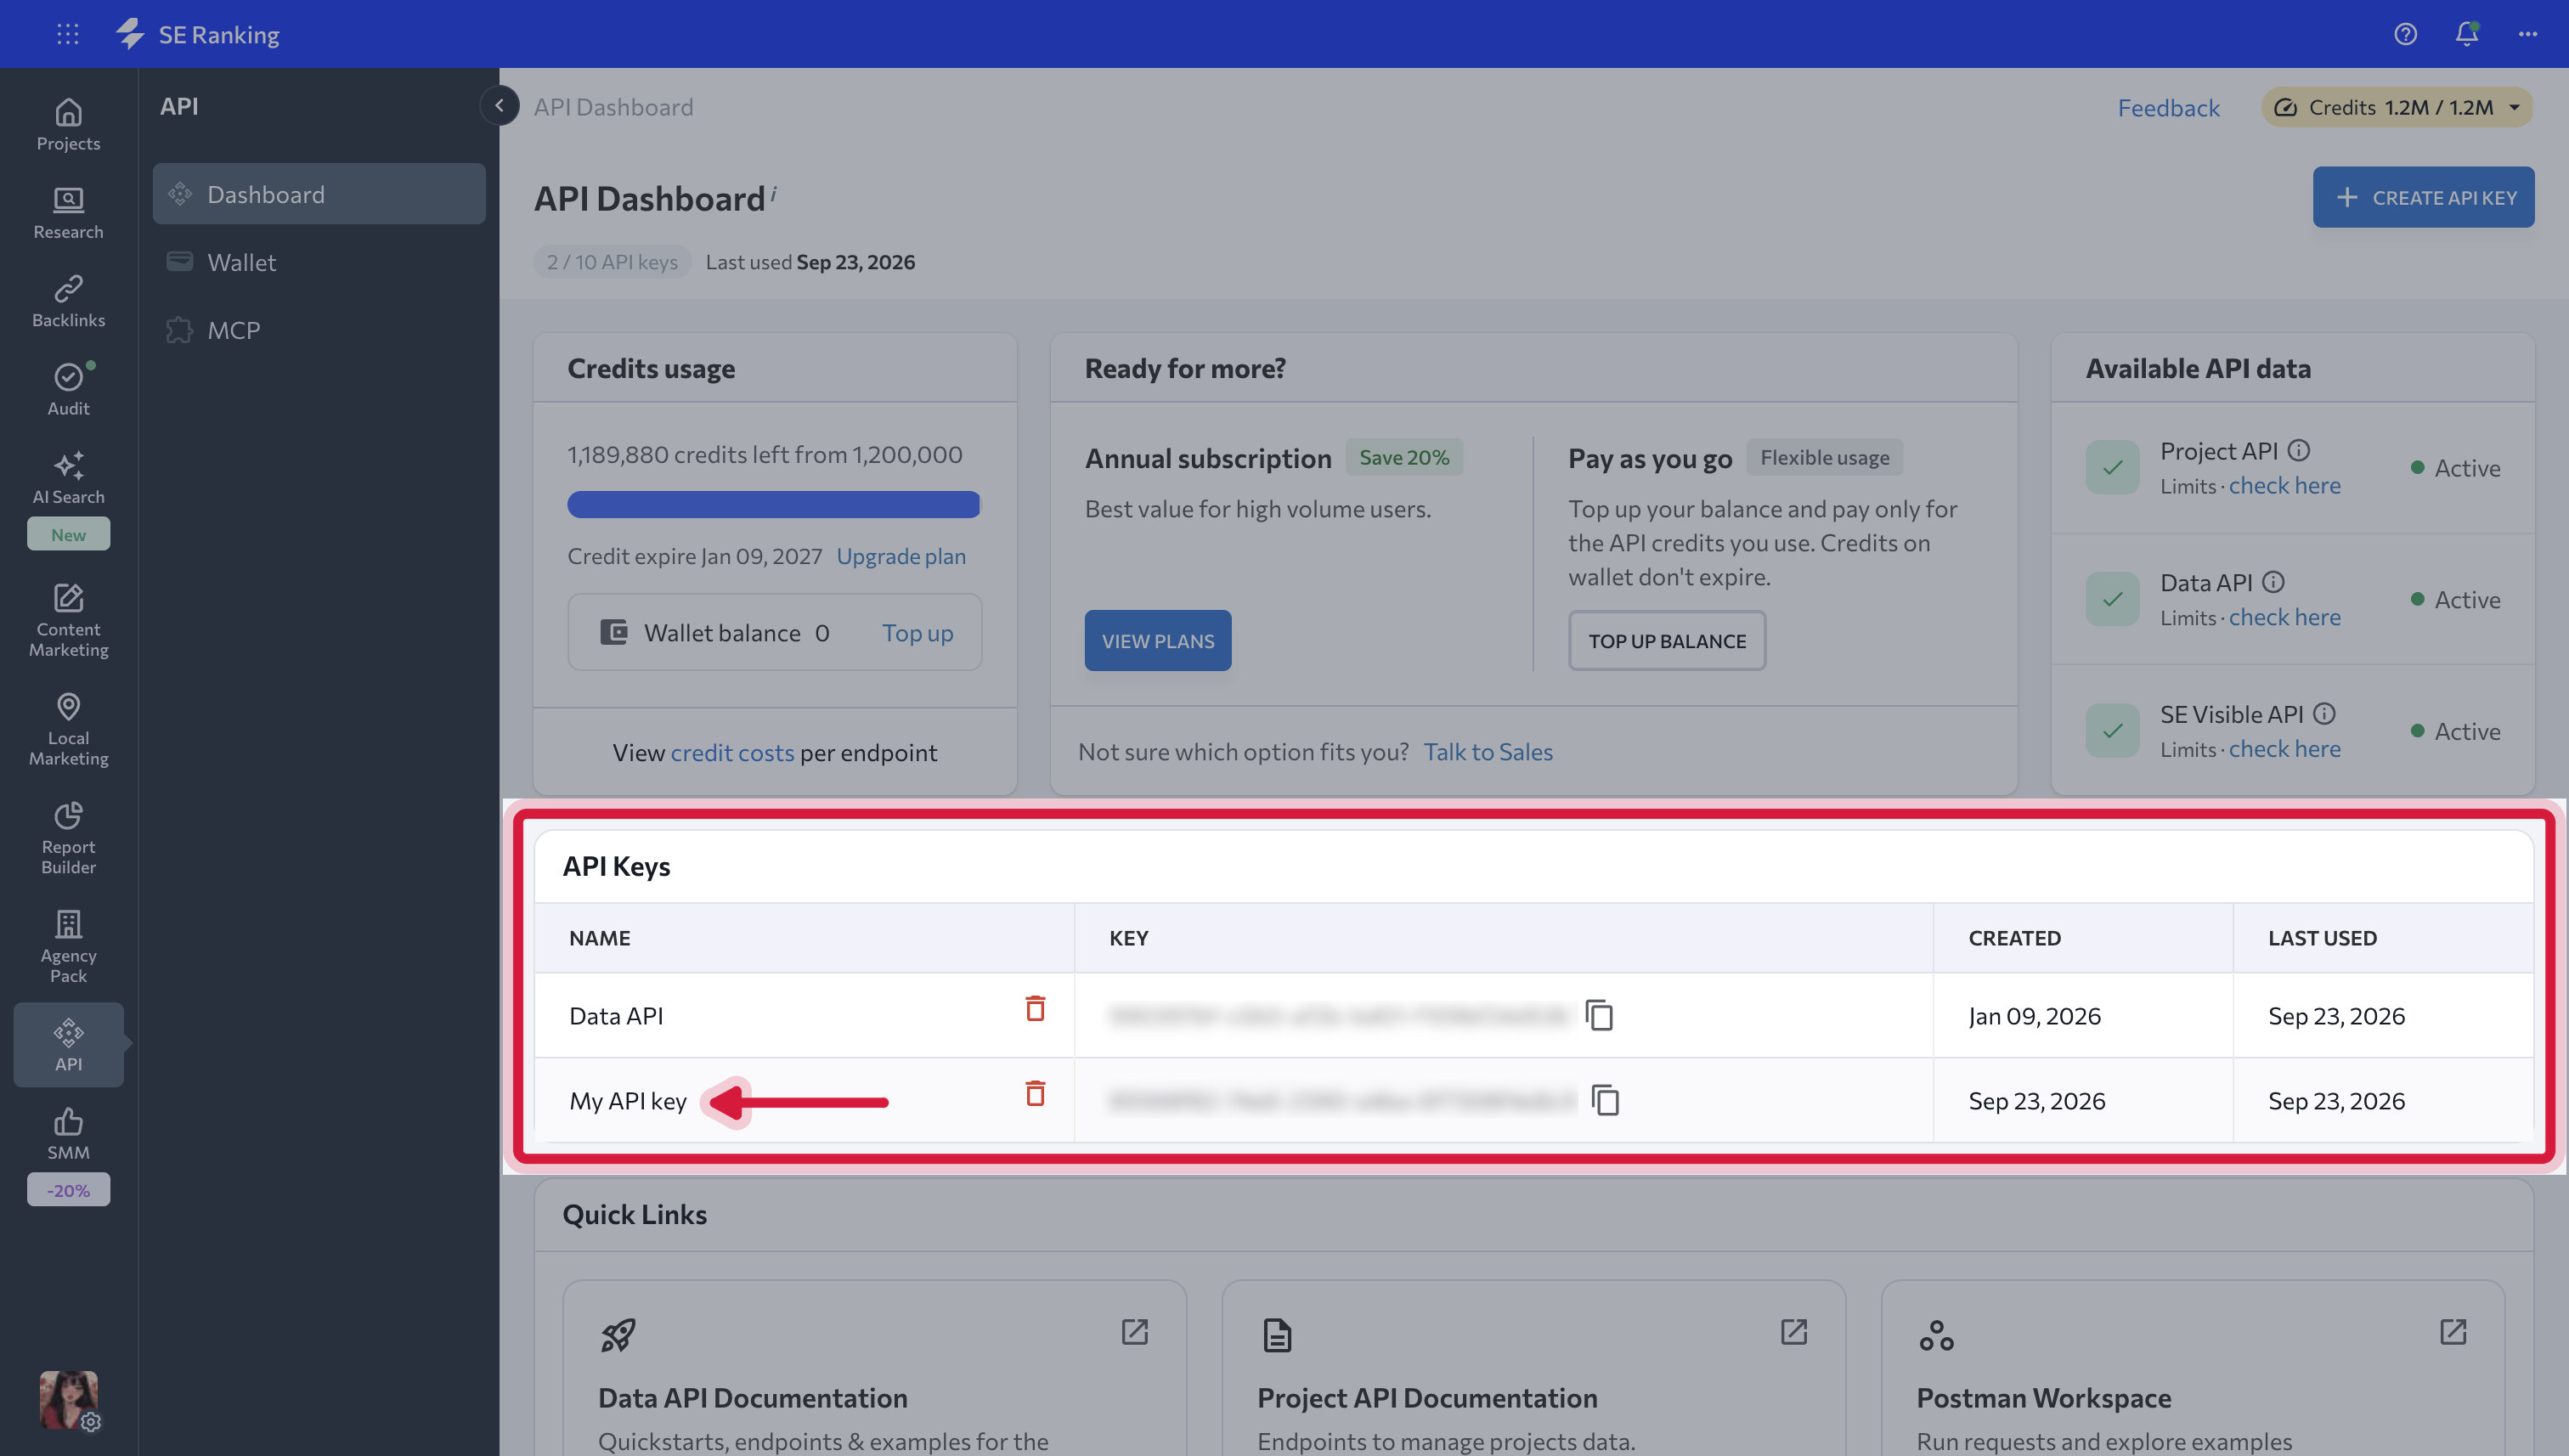The image size is (2569, 1456).
Task: Open the top bar more options menu
Action: [x=2528, y=34]
